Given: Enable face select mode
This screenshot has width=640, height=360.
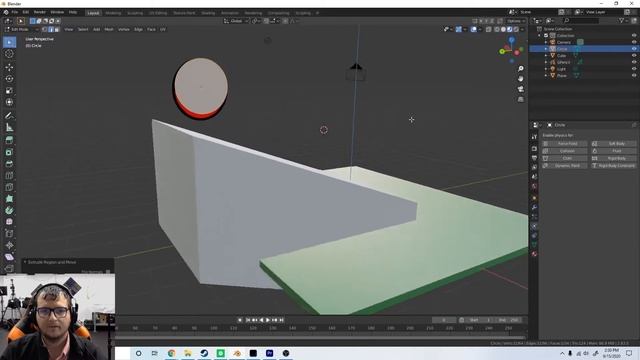Looking at the screenshot, I should coord(57,29).
